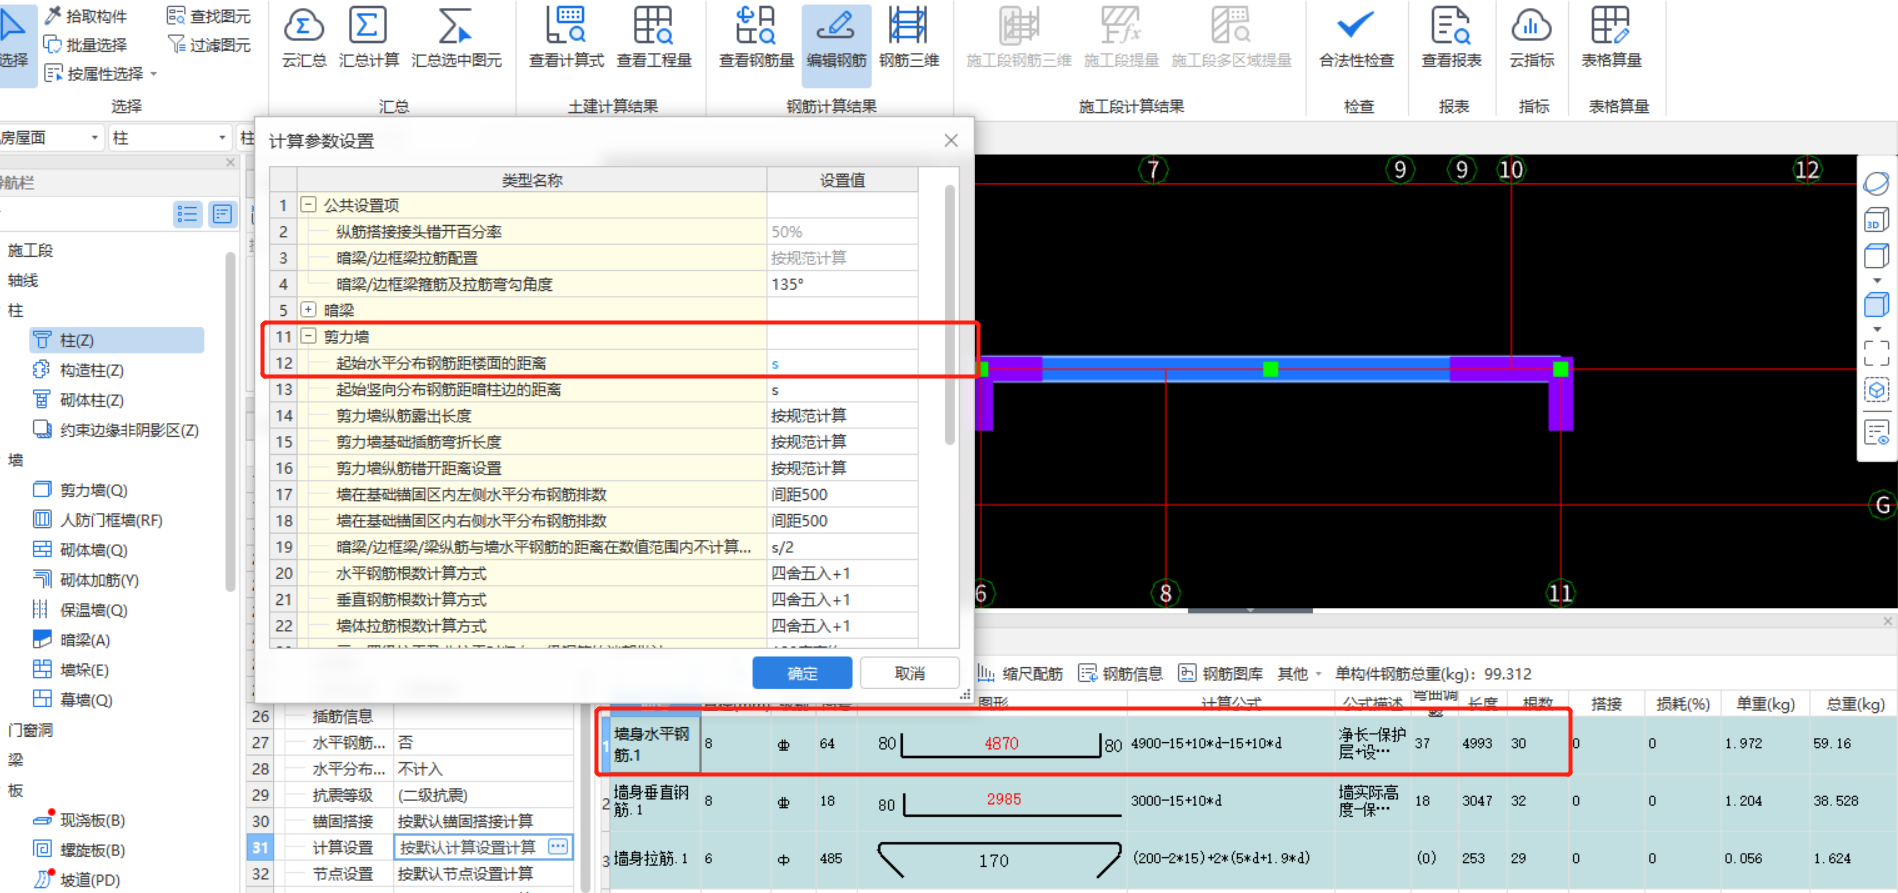
Task: Confirm dialog with 确定 button
Action: click(x=802, y=673)
